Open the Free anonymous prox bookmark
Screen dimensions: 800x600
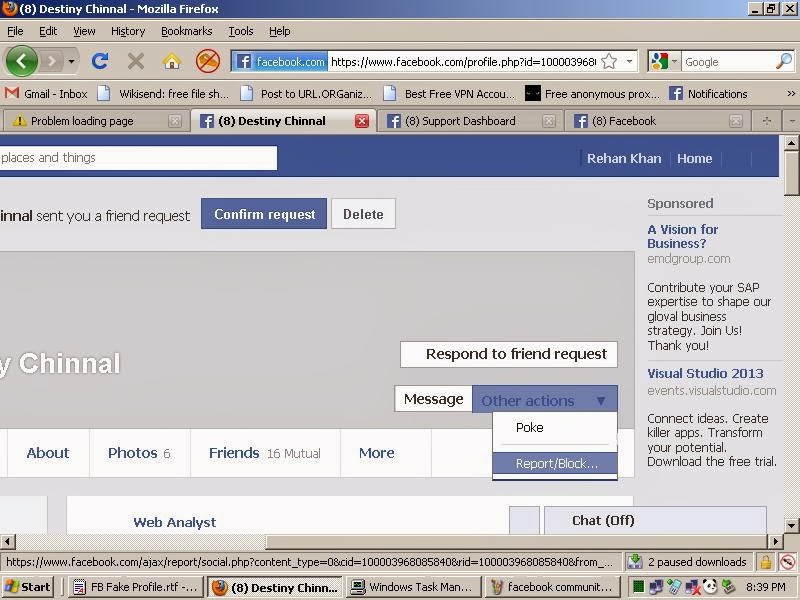[x=592, y=94]
